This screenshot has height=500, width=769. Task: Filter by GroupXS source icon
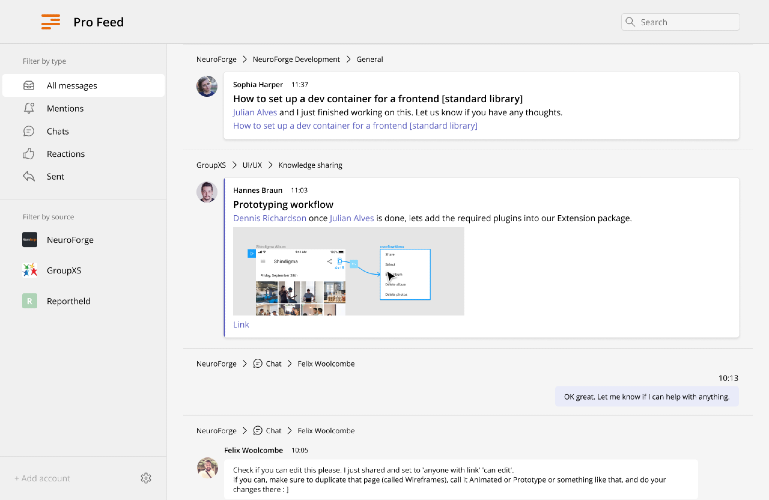click(x=29, y=270)
